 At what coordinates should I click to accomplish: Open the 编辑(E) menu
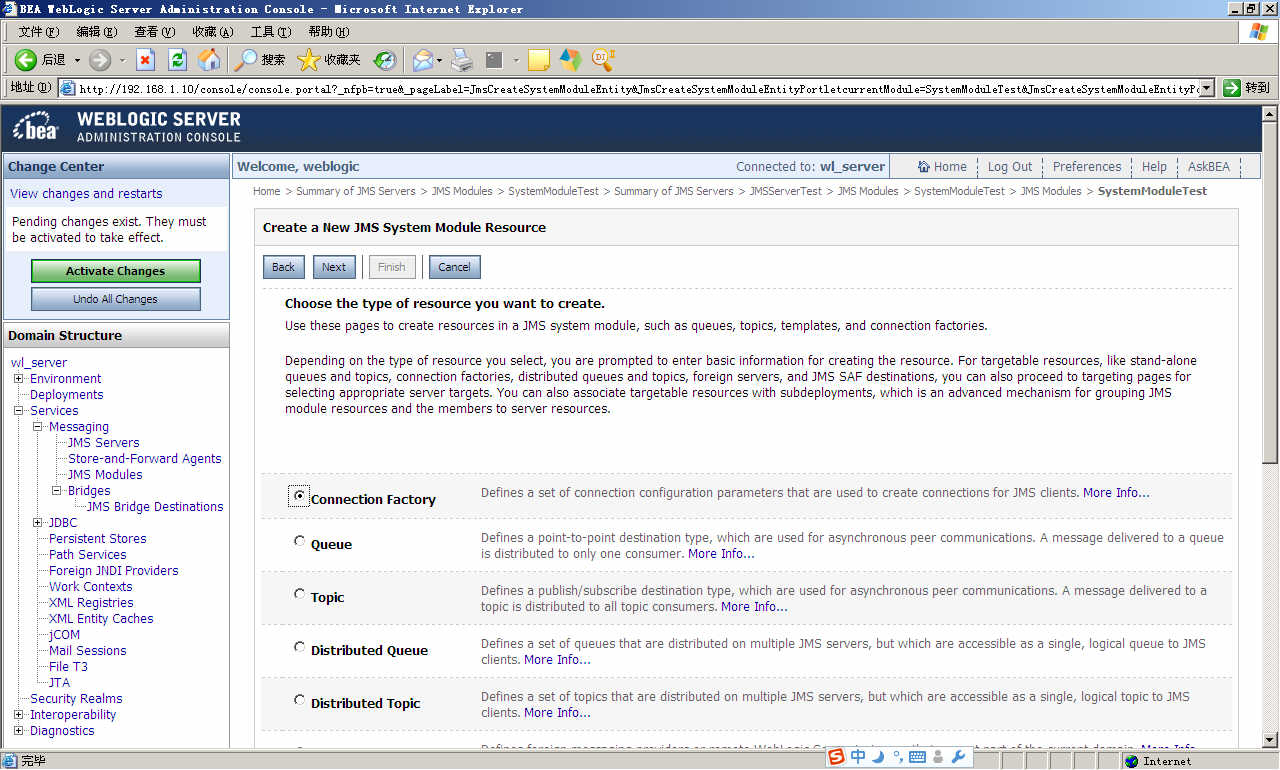96,32
